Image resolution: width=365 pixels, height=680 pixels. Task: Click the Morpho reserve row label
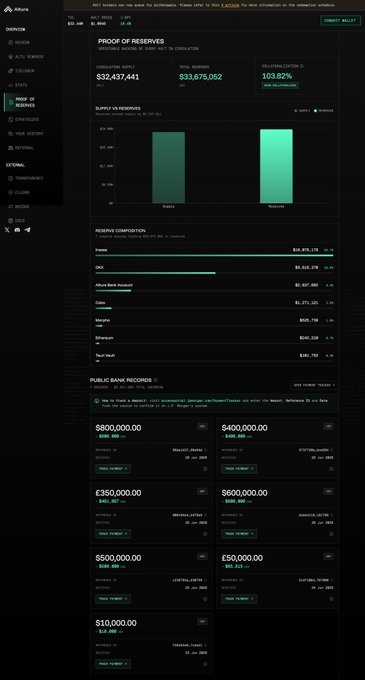(x=103, y=320)
